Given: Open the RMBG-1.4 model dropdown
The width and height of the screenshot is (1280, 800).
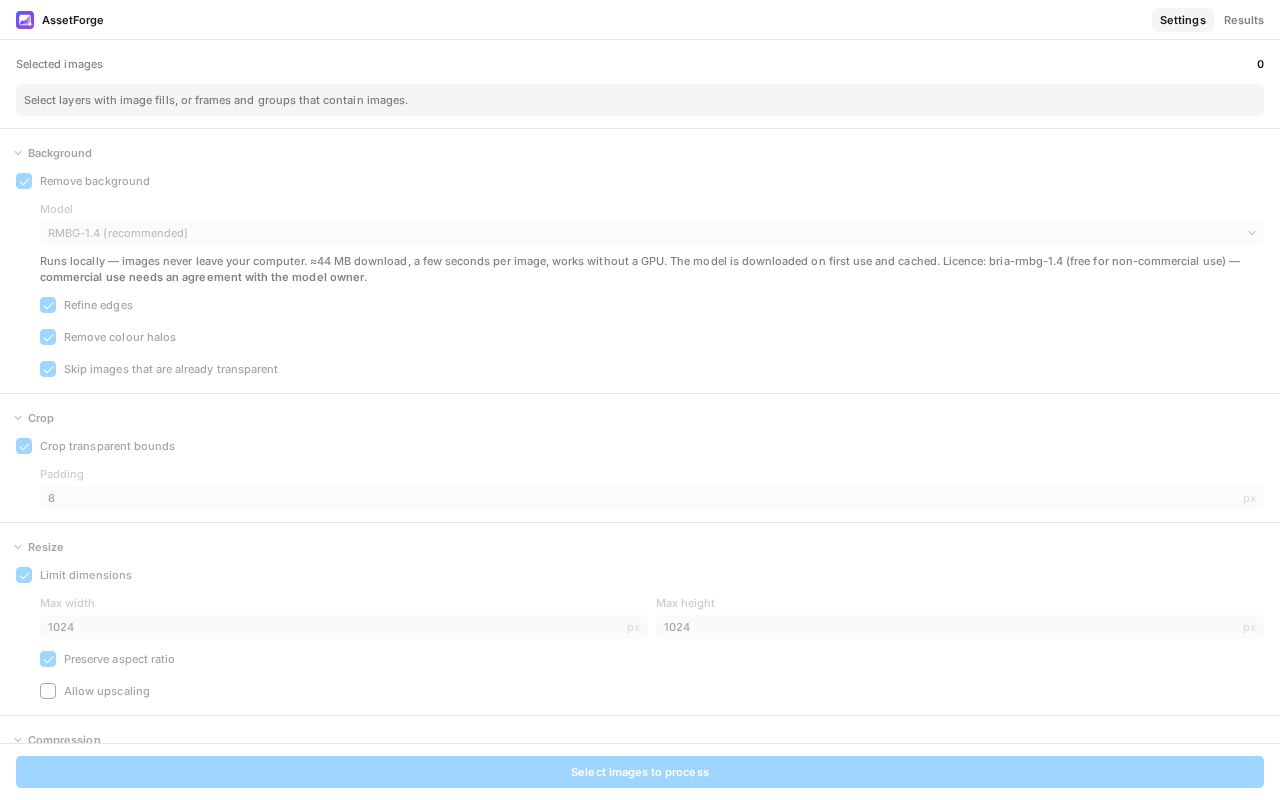Looking at the screenshot, I should [652, 233].
